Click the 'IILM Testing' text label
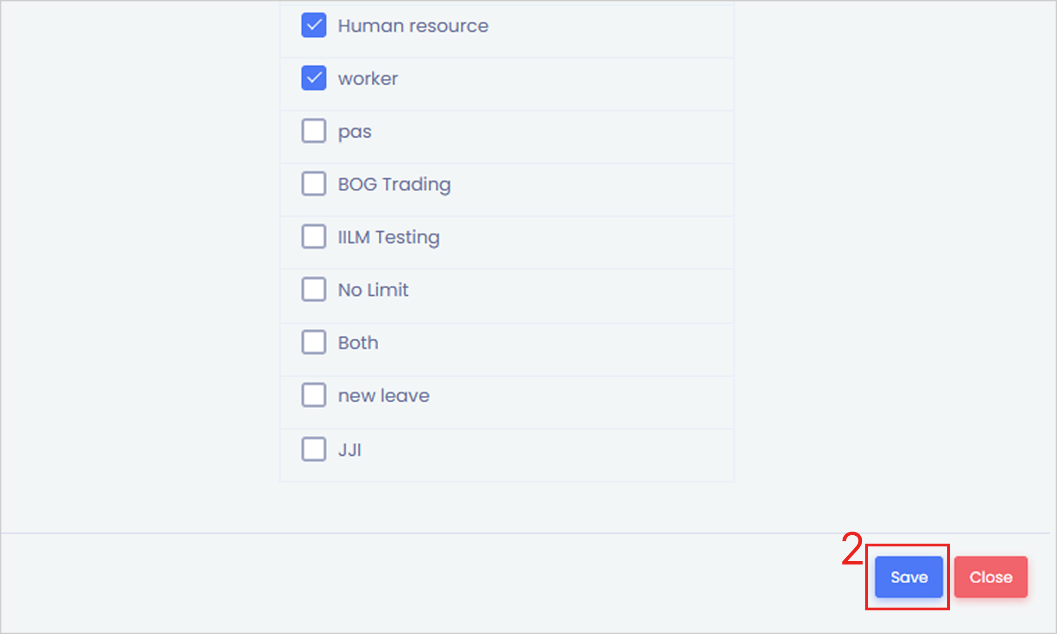 click(389, 237)
